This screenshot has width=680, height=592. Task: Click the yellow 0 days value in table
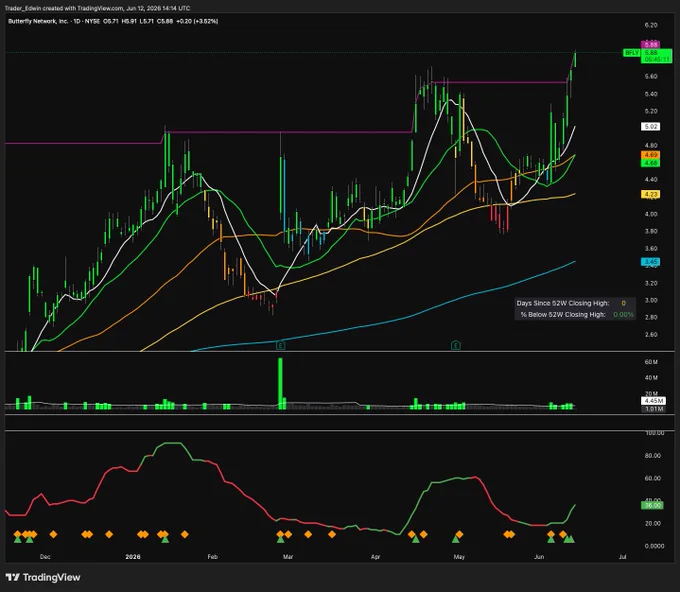click(x=624, y=303)
